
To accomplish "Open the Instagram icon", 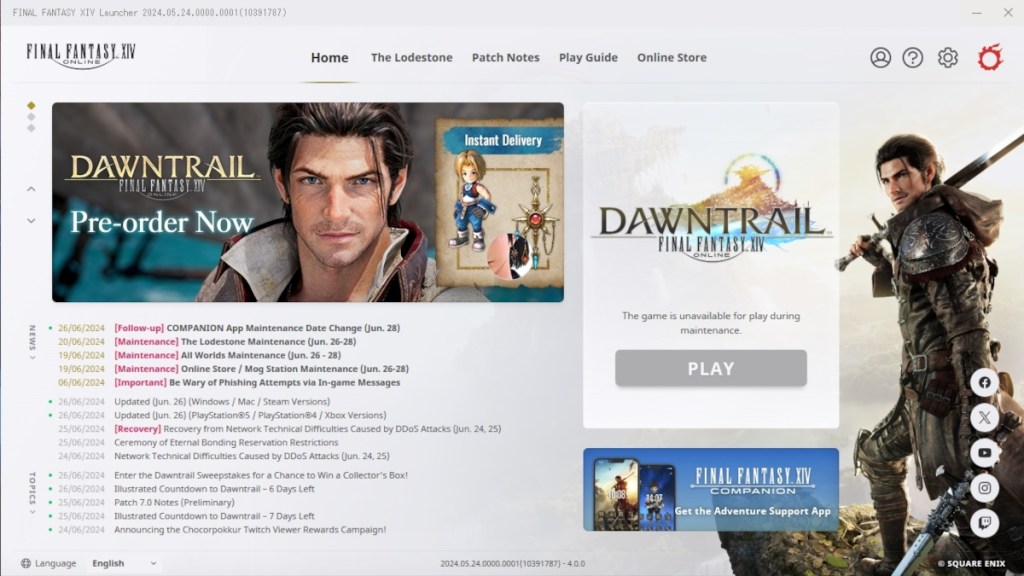I will pyautogui.click(x=985, y=488).
